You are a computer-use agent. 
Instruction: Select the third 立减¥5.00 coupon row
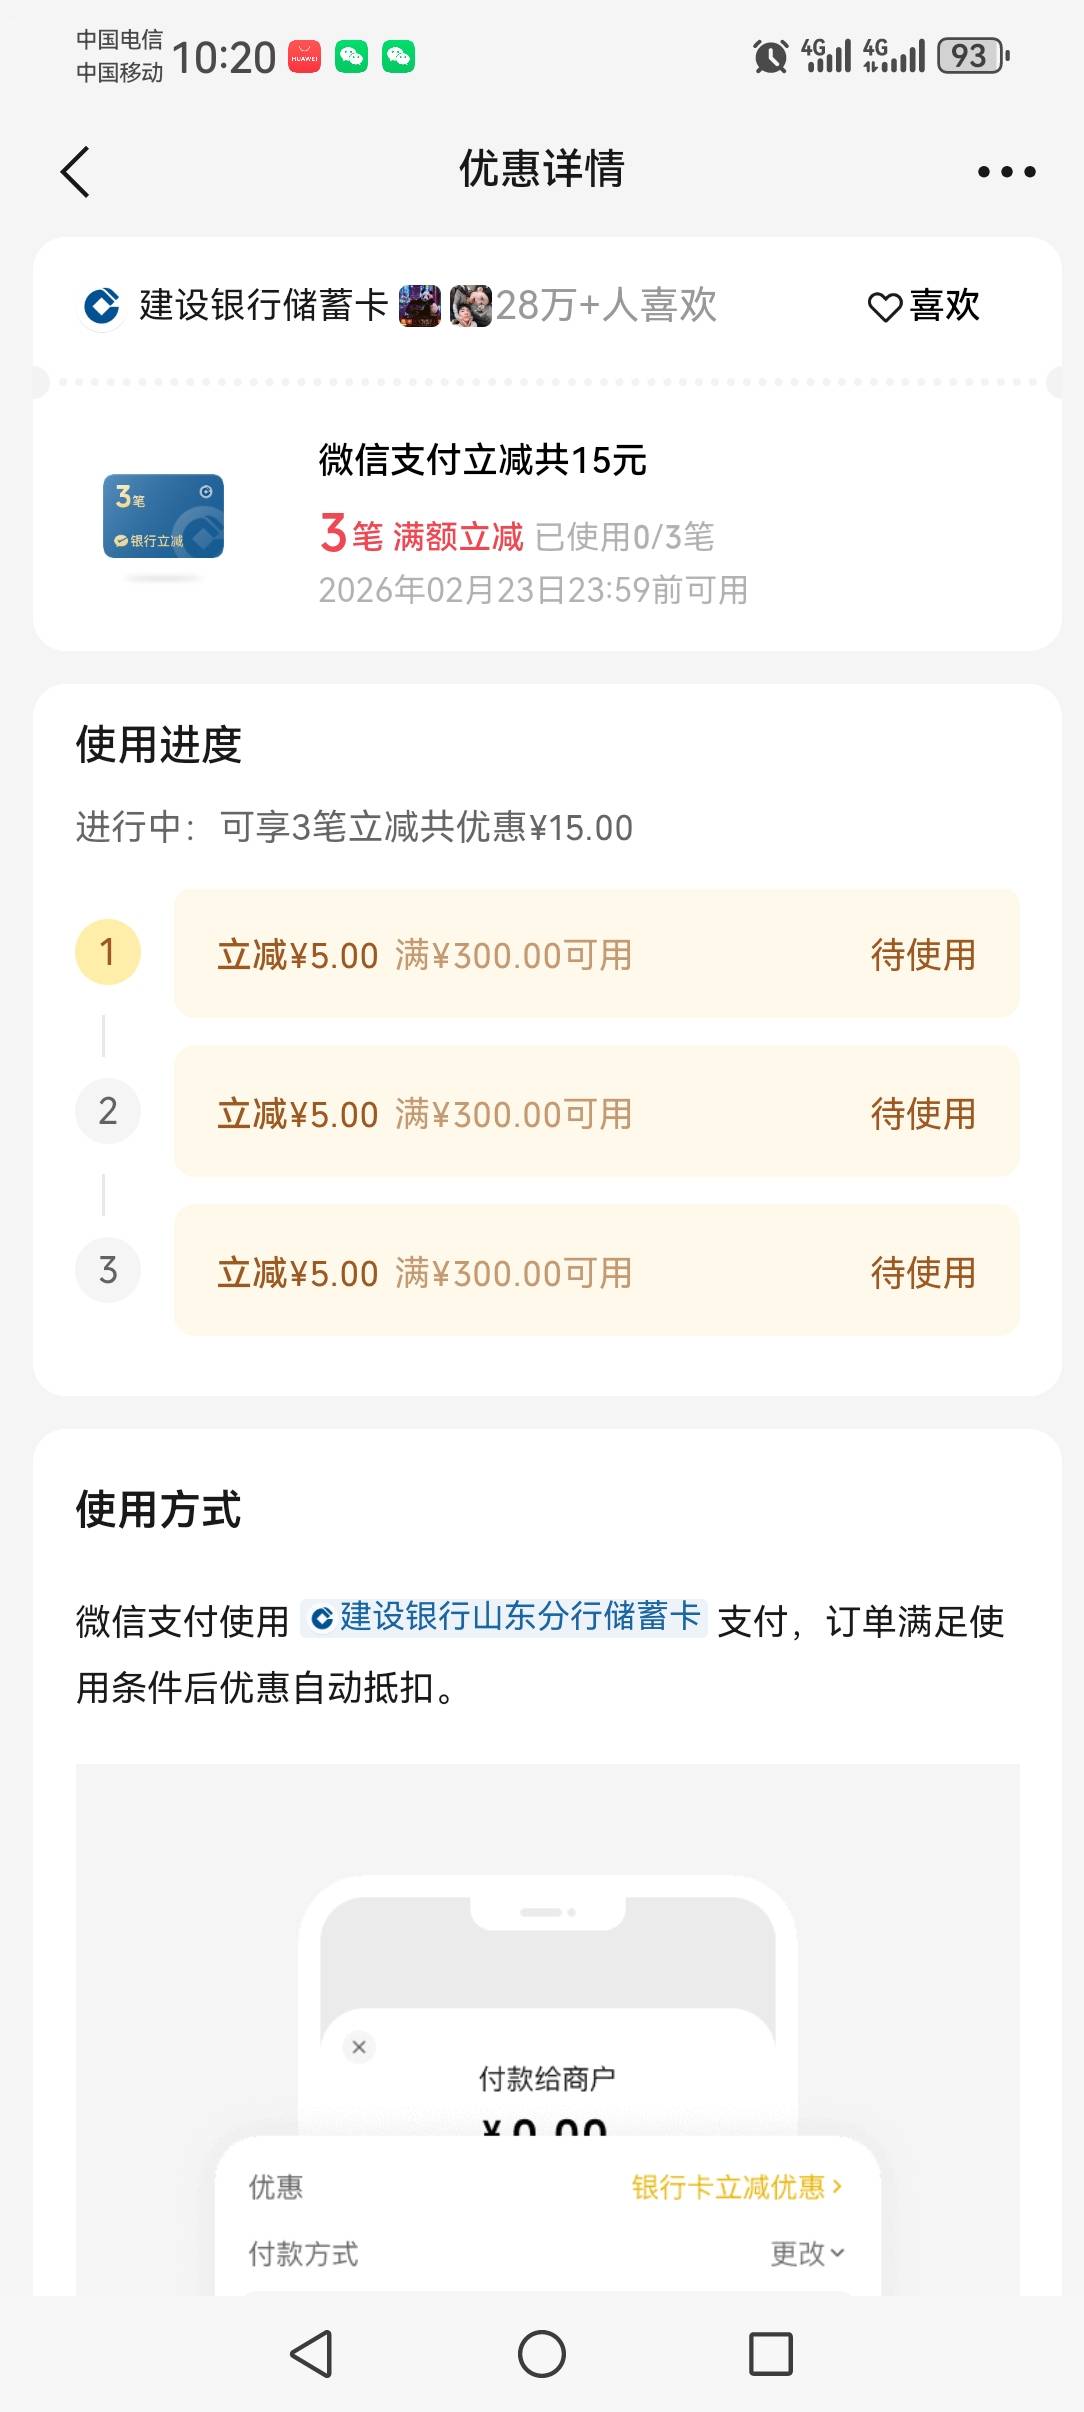596,1271
